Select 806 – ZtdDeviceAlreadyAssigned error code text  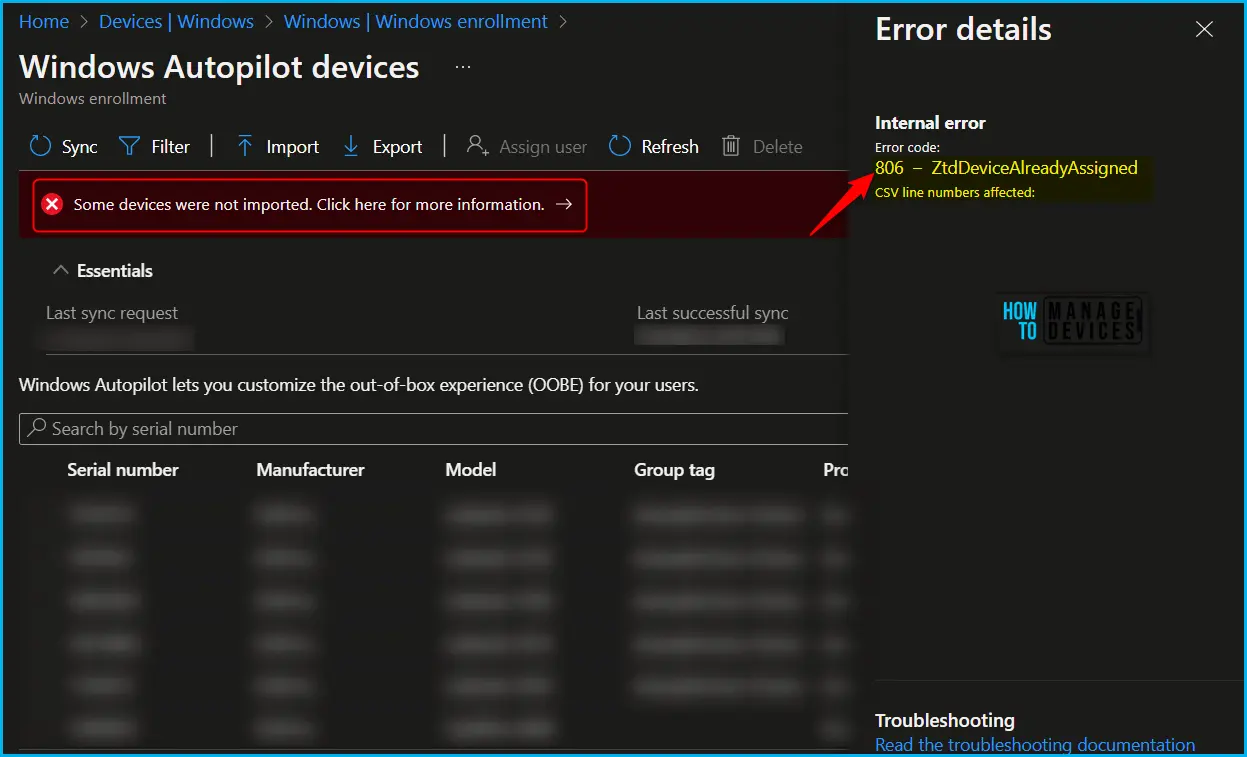pos(1006,168)
